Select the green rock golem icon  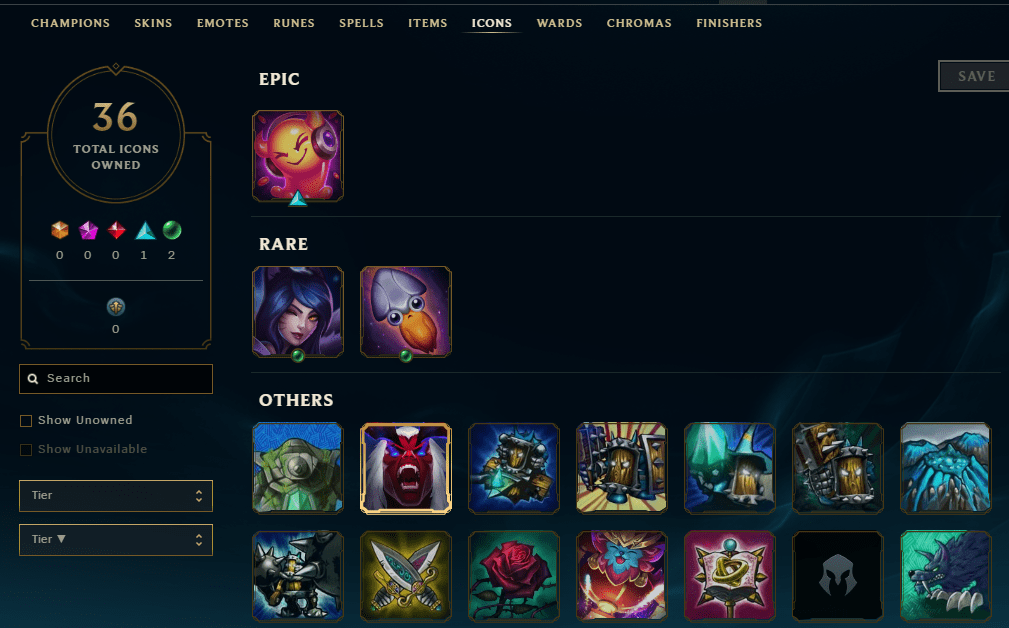point(298,468)
